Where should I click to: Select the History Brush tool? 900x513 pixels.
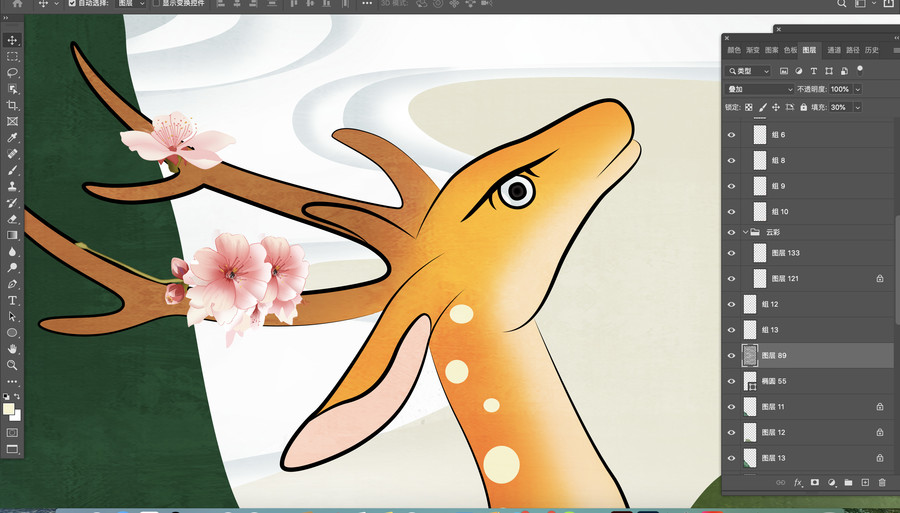click(x=12, y=203)
